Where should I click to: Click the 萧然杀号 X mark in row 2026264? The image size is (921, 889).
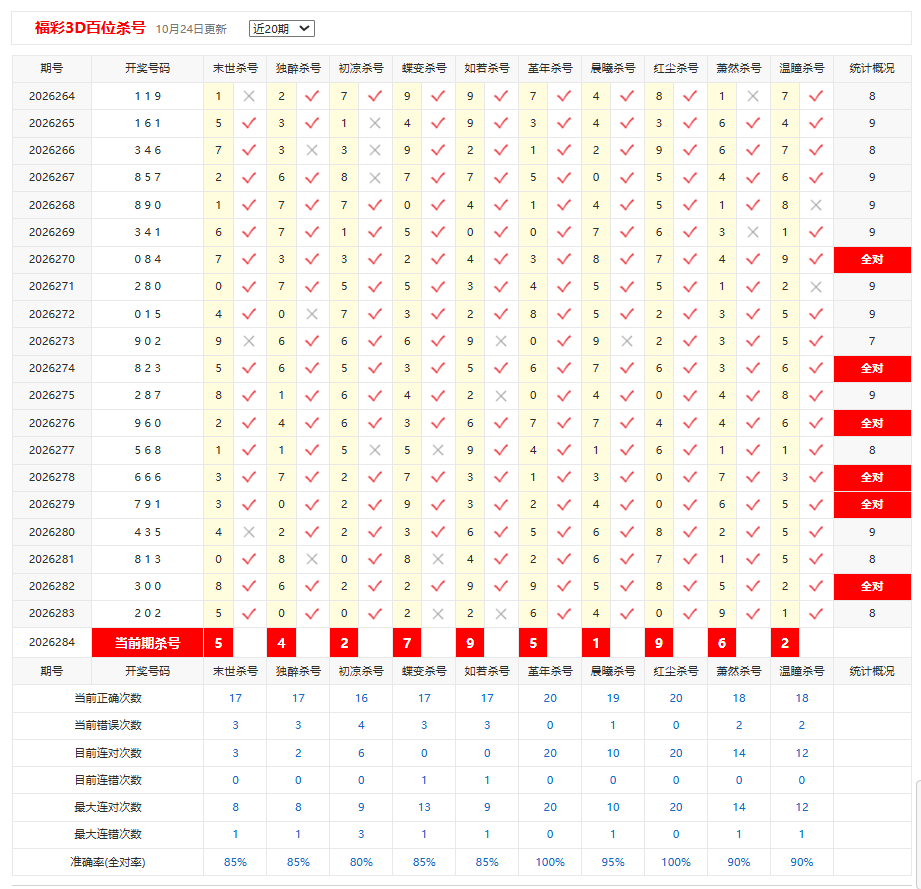pyautogui.click(x=752, y=96)
